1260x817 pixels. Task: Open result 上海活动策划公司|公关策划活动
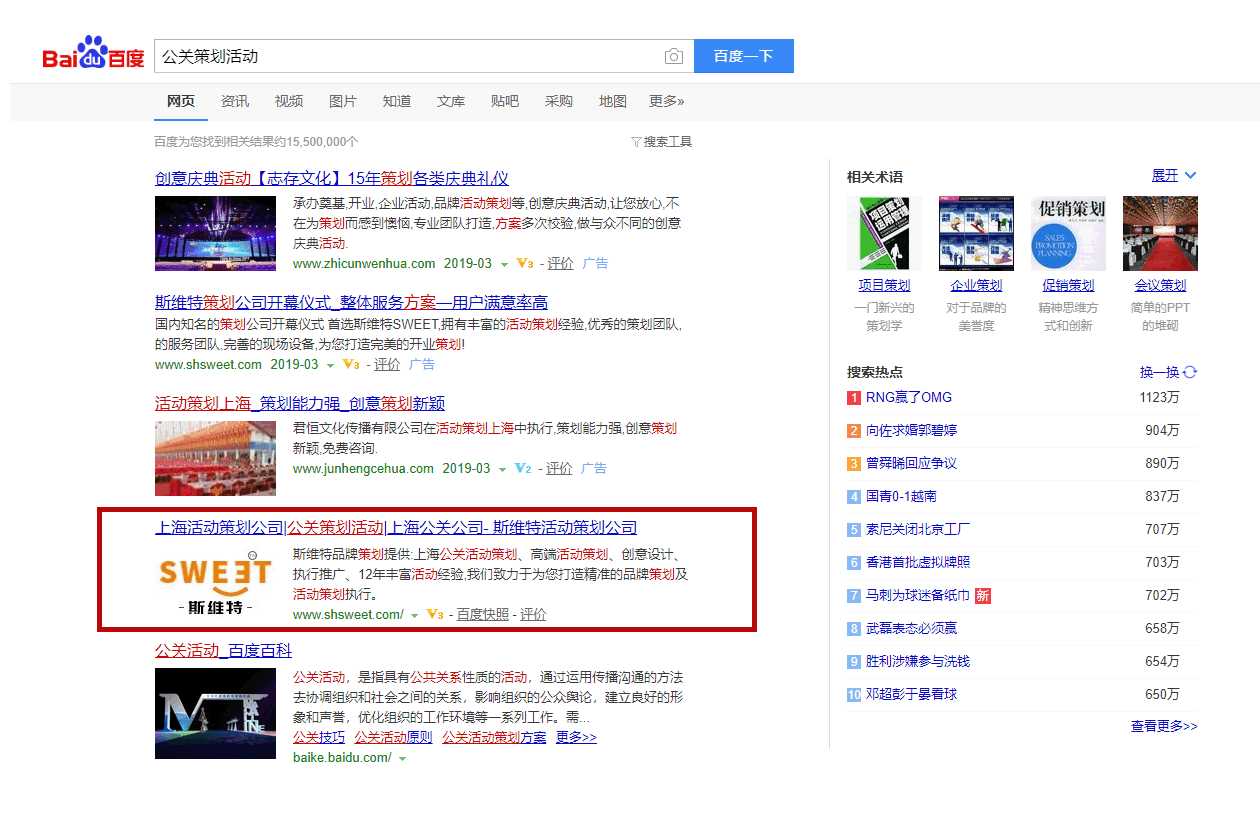[x=396, y=528]
